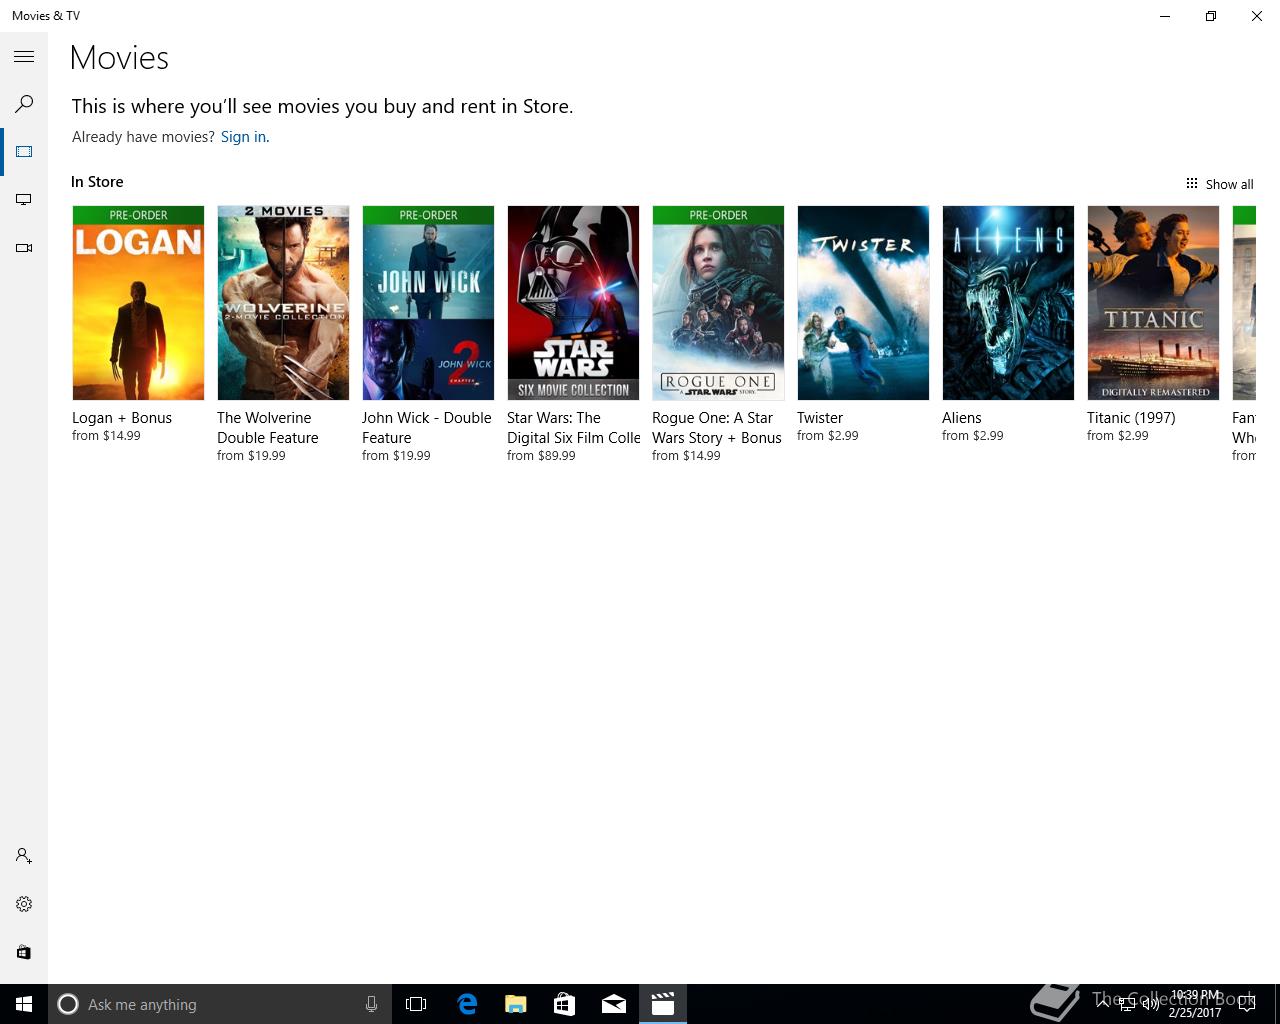The image size is (1280, 1024).
Task: Click the 'Logan + Bonus' title text
Action: [122, 418]
